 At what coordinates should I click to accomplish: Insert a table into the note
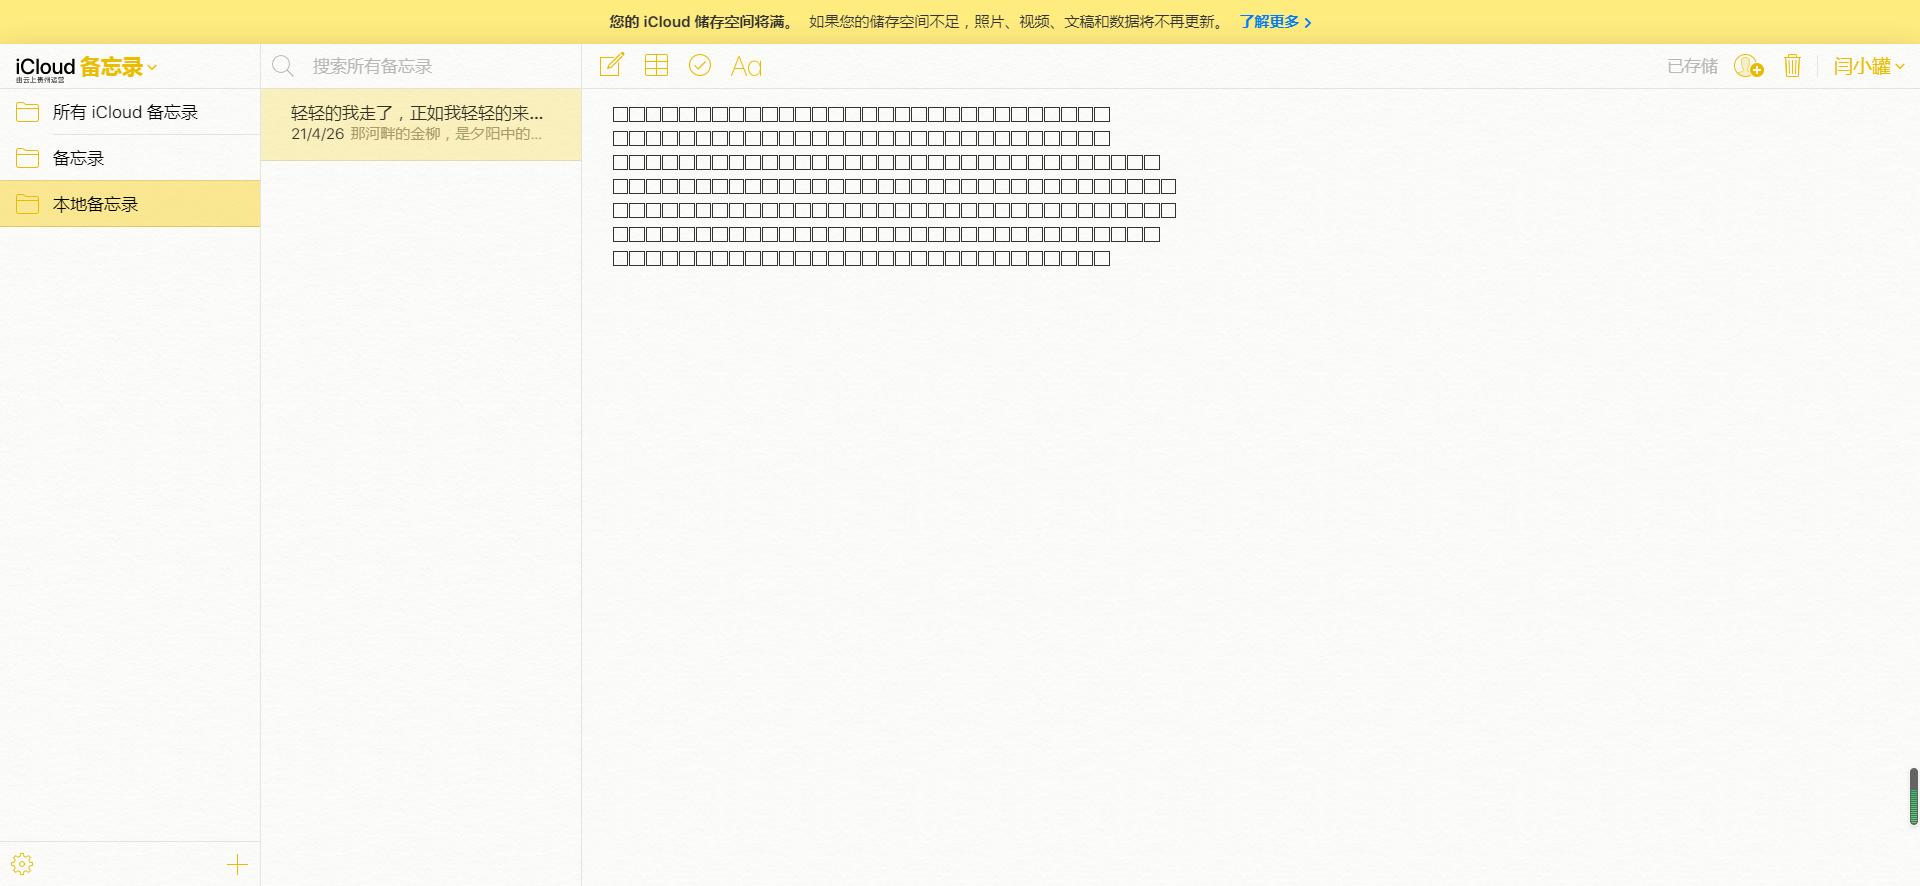[656, 65]
